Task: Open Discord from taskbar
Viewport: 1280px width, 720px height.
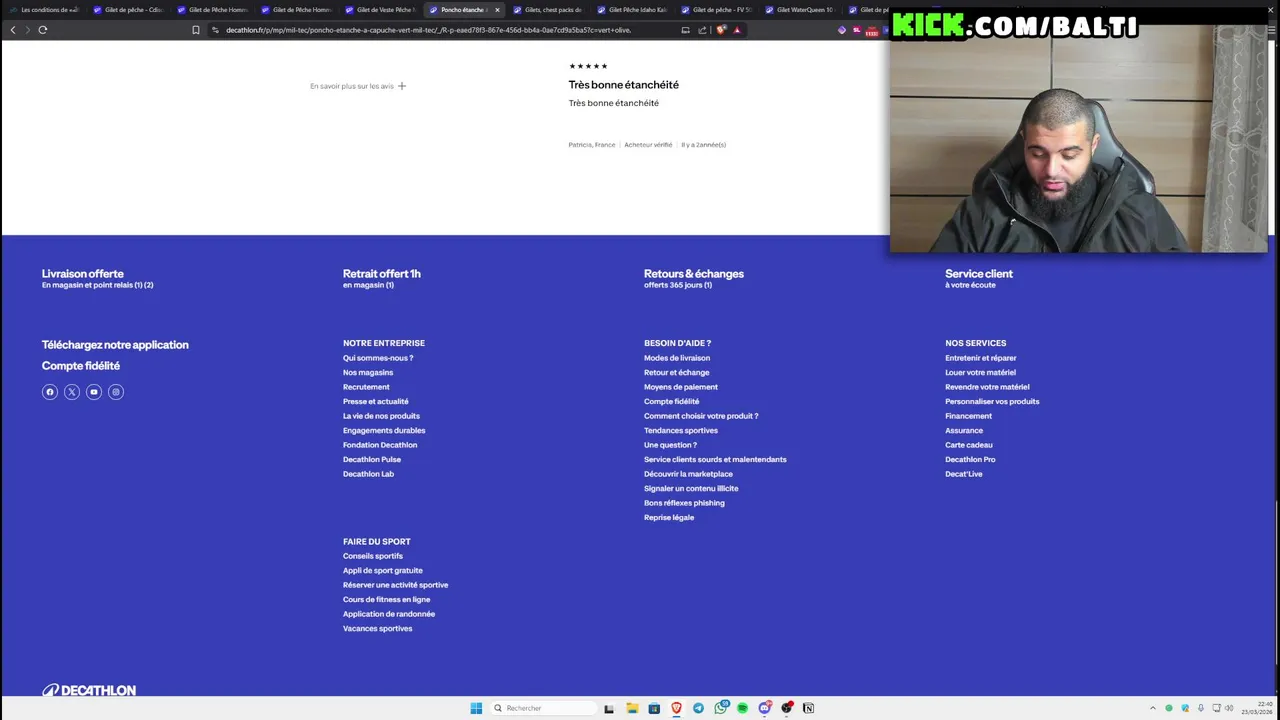Action: click(x=765, y=708)
